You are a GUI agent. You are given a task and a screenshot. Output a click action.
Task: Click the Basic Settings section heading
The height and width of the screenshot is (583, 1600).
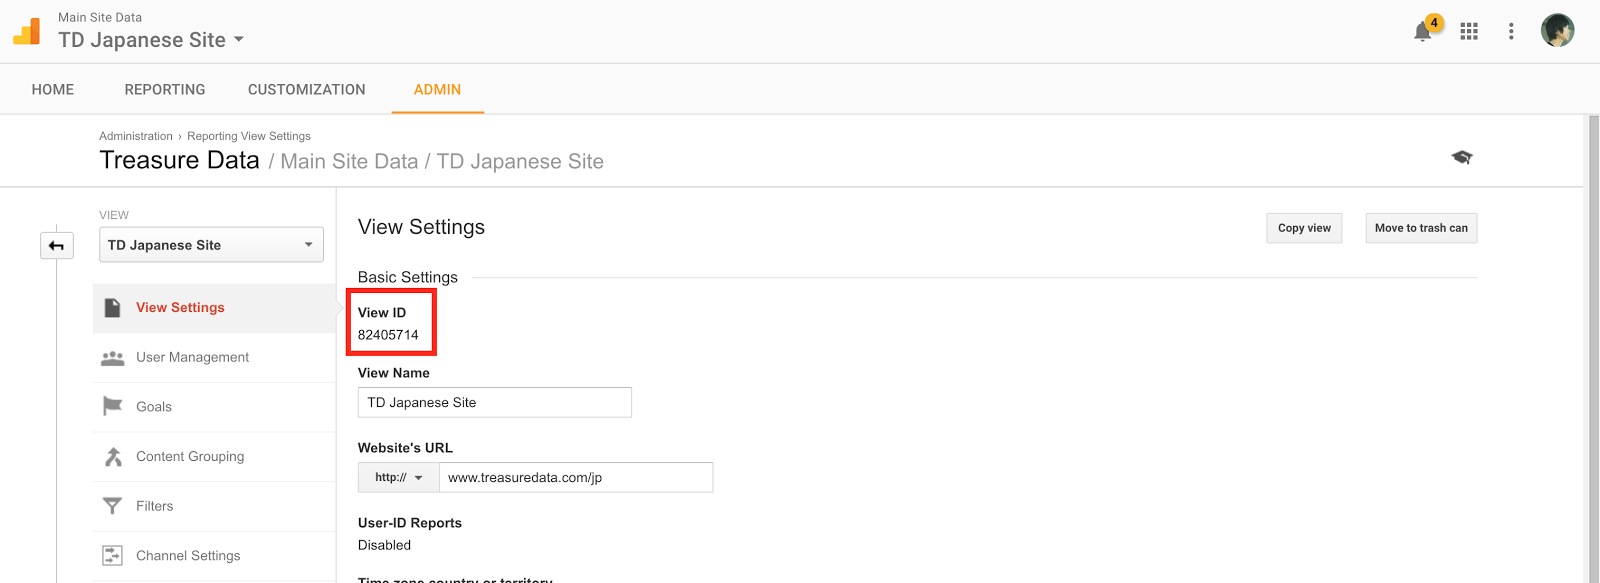pyautogui.click(x=408, y=277)
